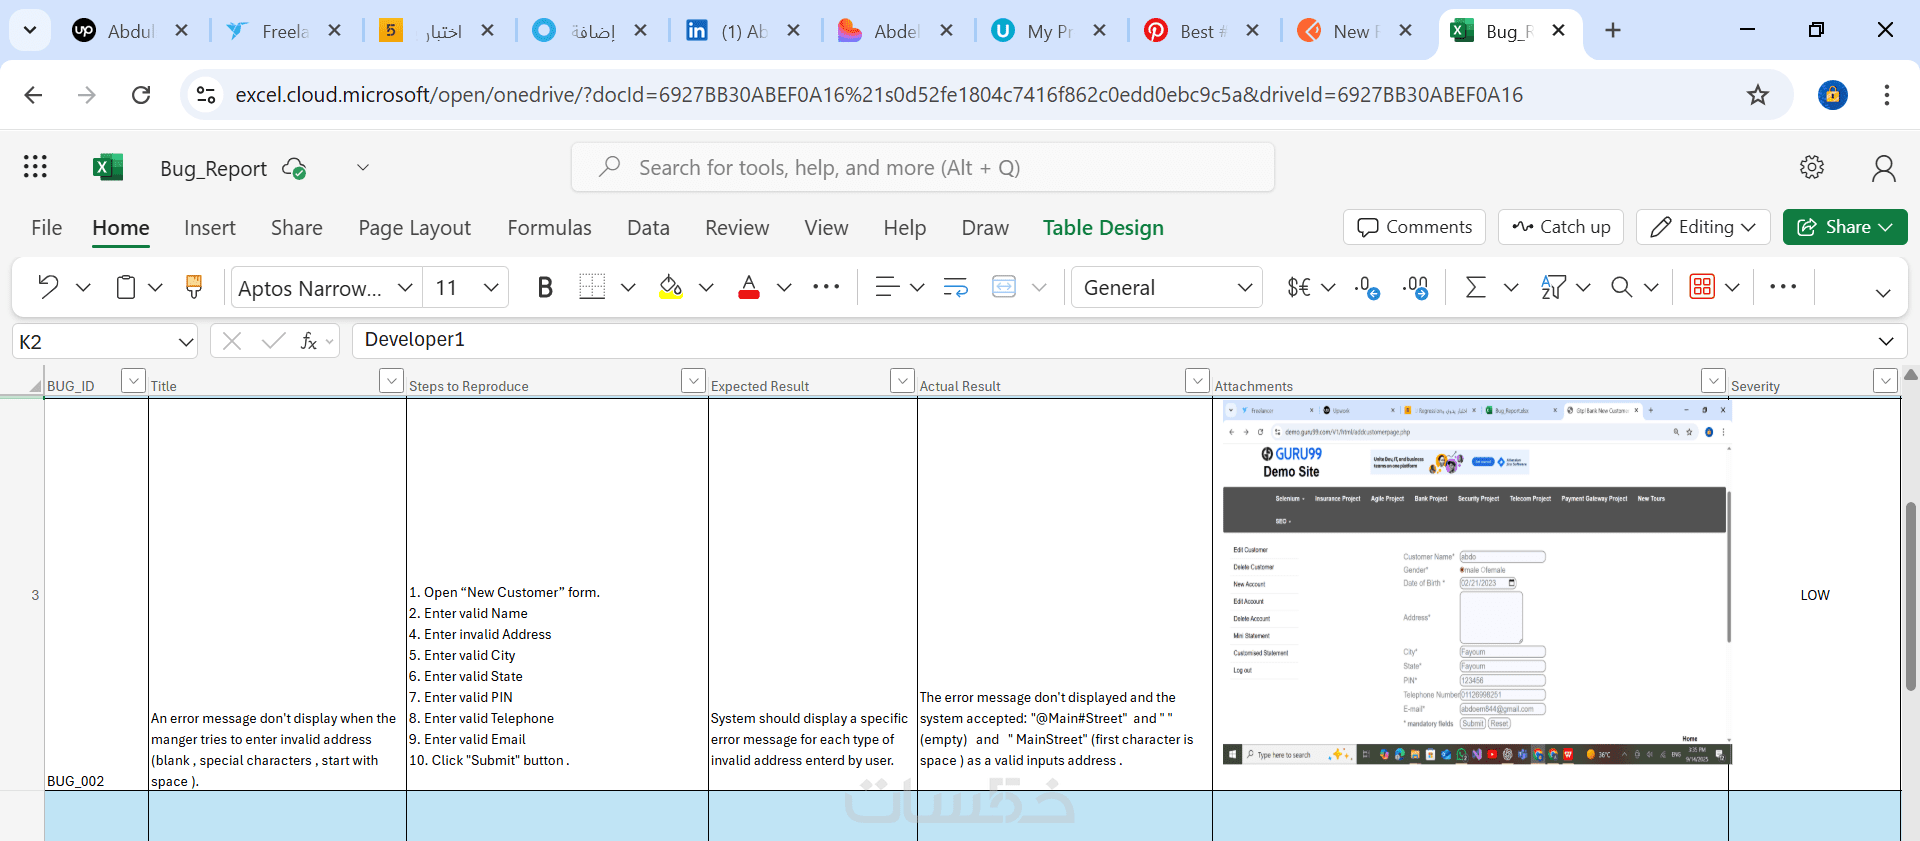
Task: Switch to the Formulas tab
Action: (549, 228)
